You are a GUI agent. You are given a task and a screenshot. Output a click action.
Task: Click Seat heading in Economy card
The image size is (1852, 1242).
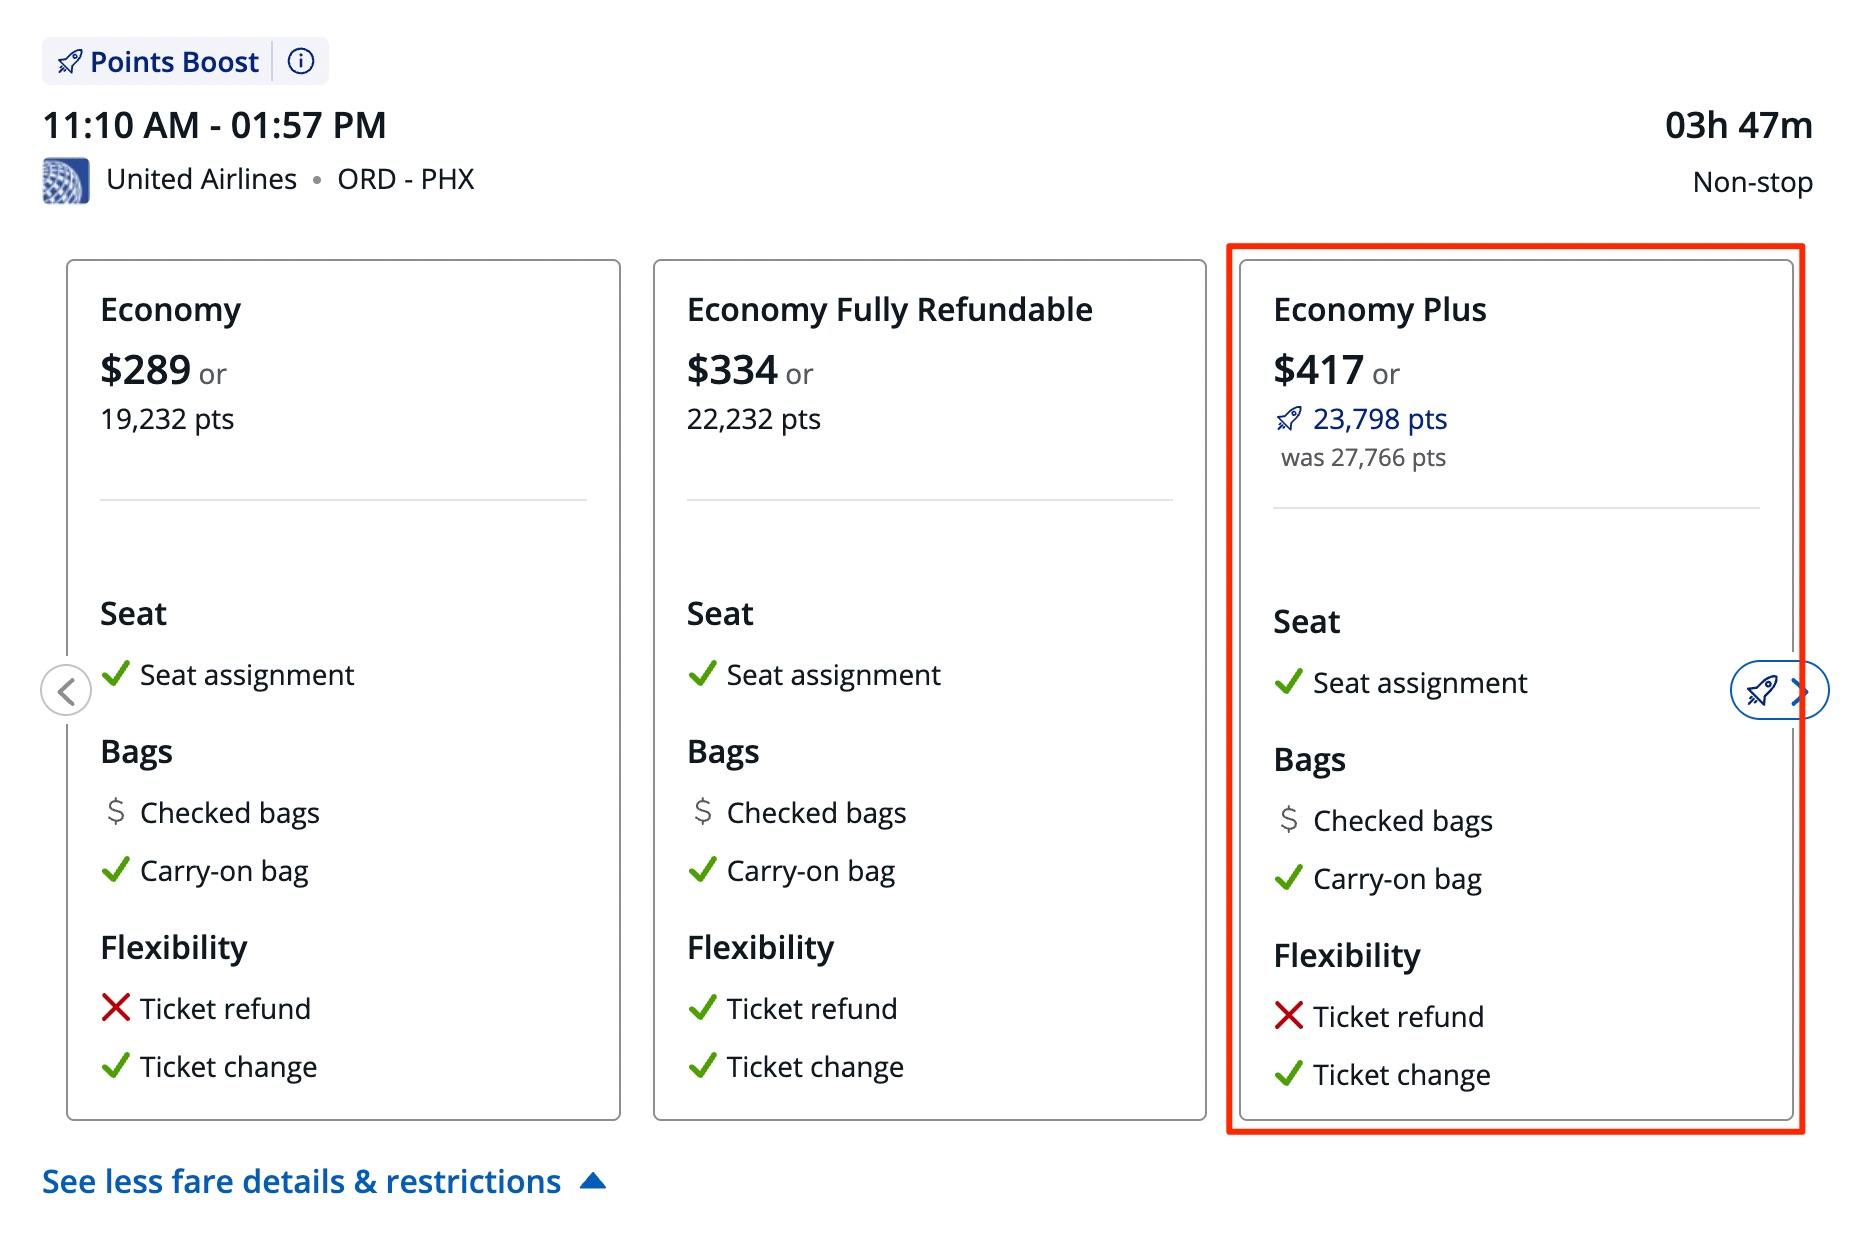(x=133, y=613)
